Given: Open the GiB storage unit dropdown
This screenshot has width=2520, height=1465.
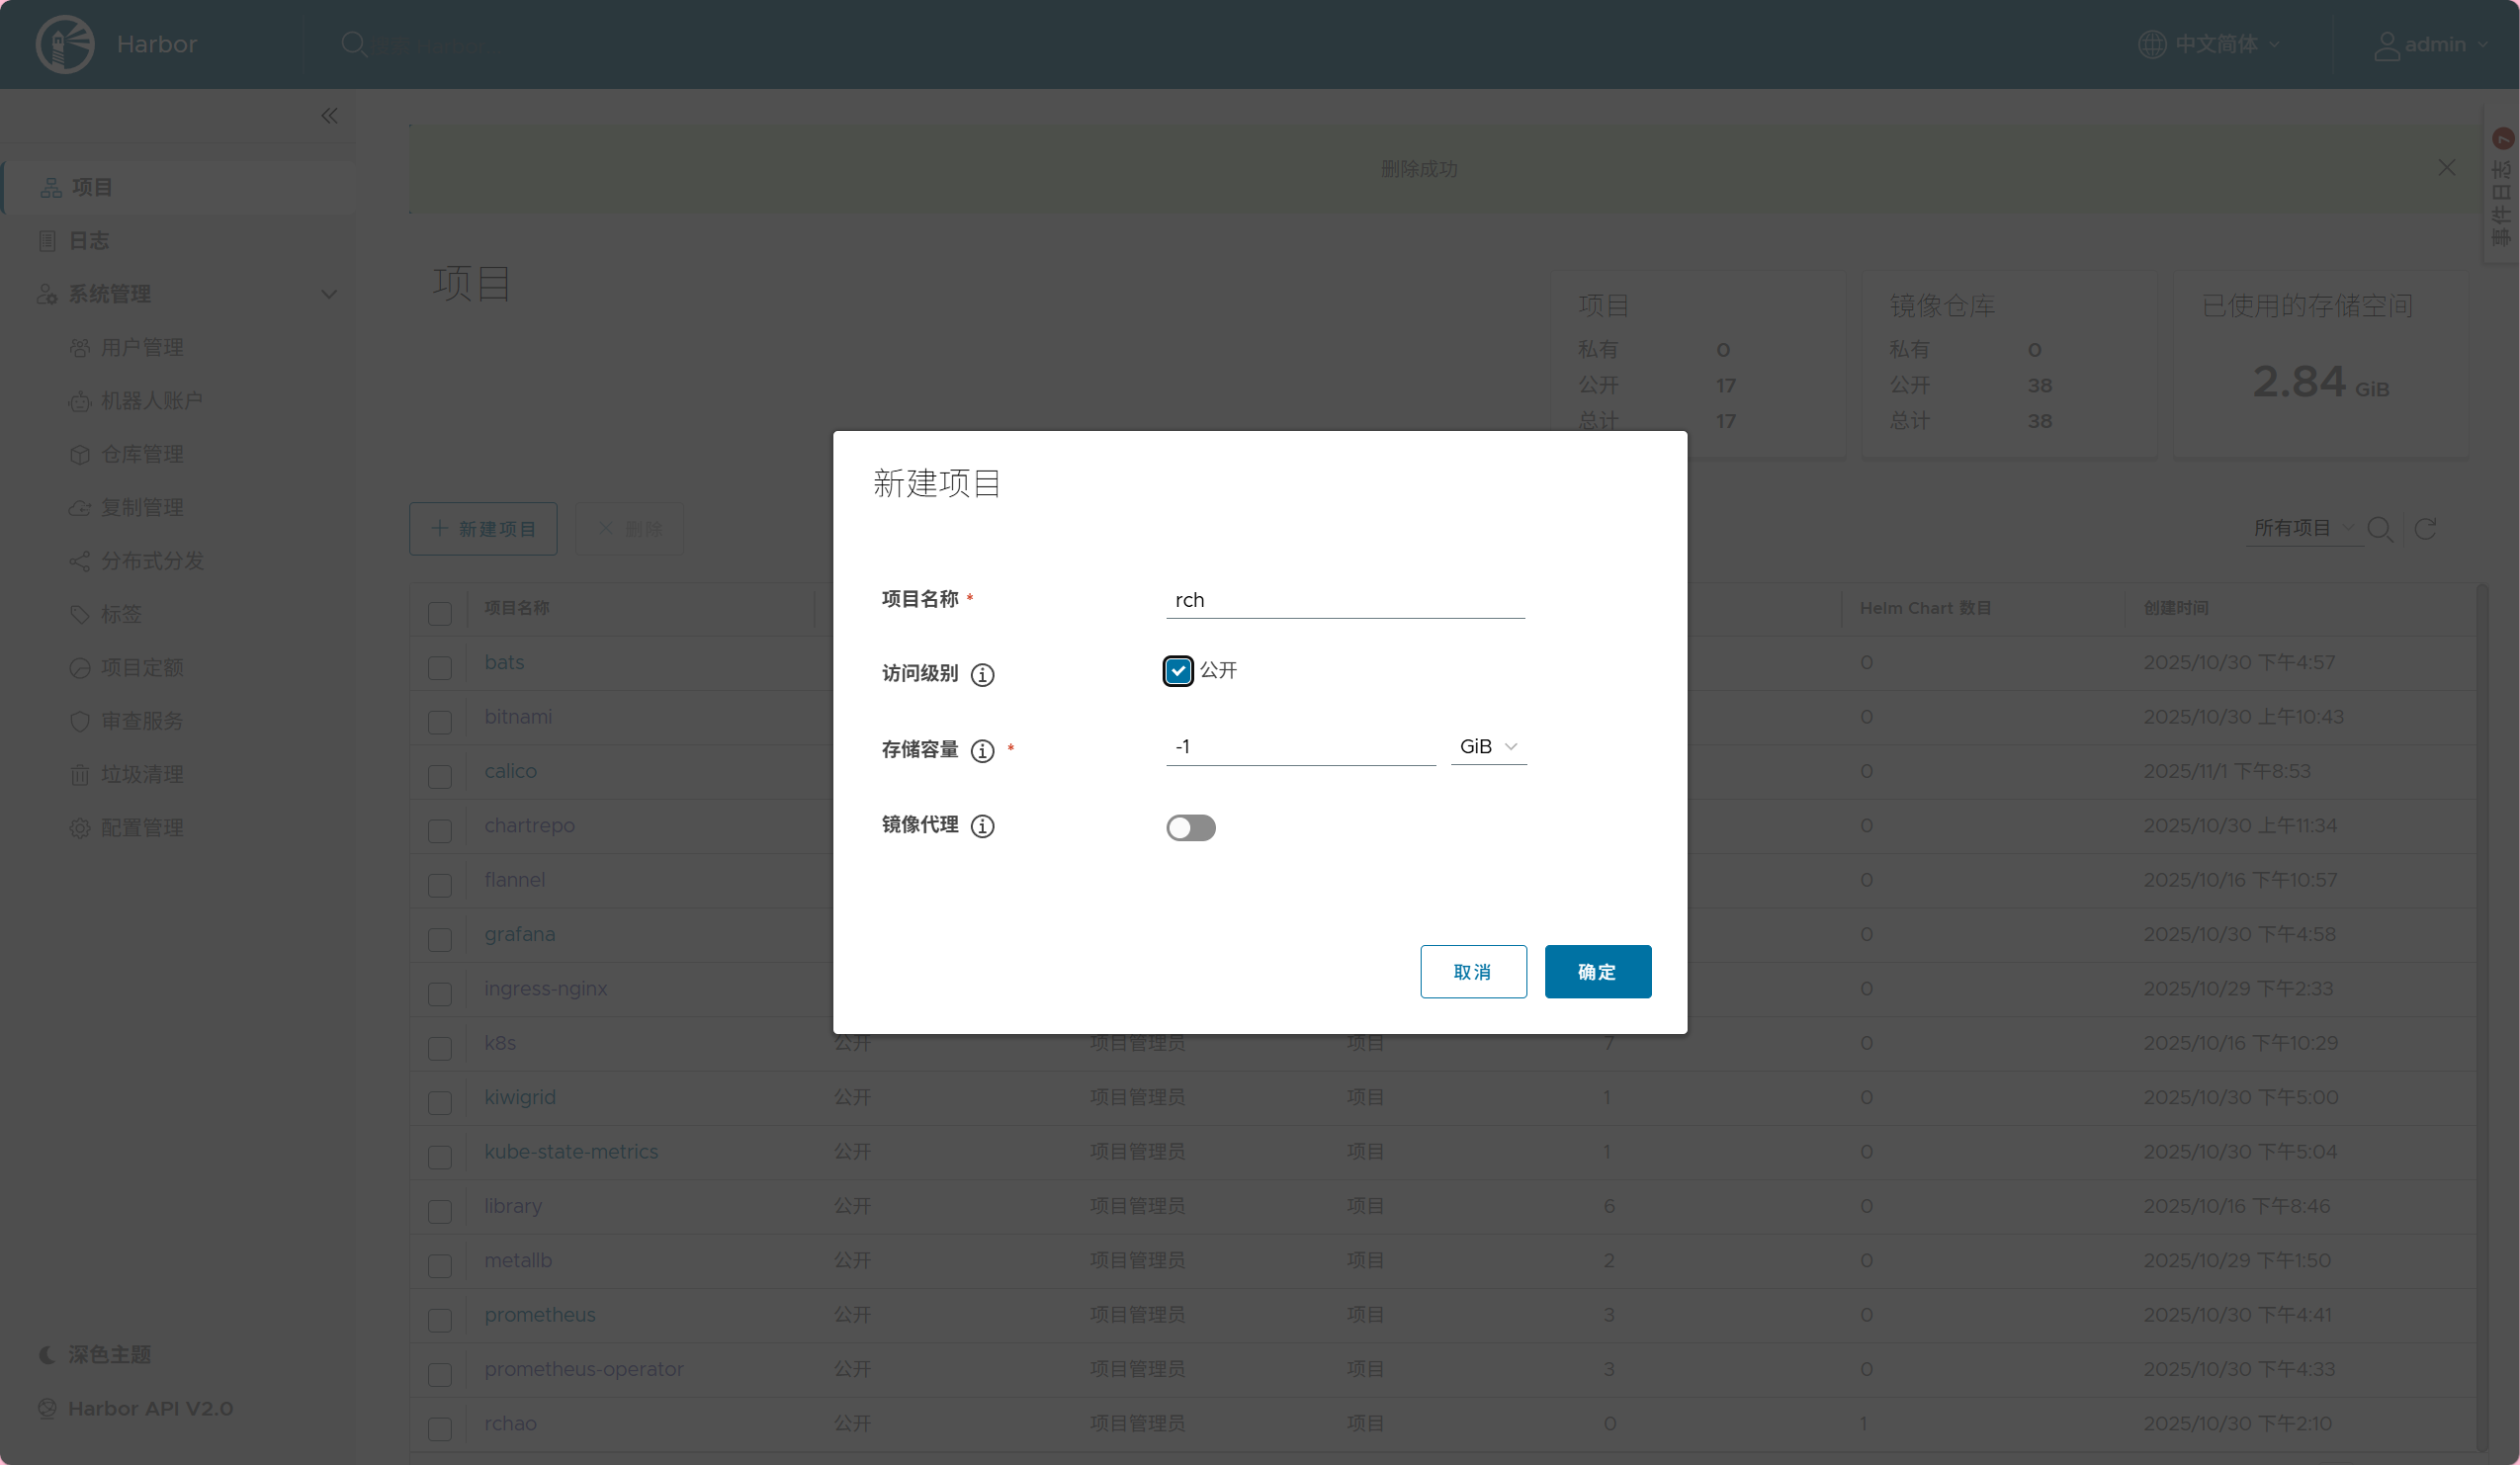Looking at the screenshot, I should pos(1488,747).
